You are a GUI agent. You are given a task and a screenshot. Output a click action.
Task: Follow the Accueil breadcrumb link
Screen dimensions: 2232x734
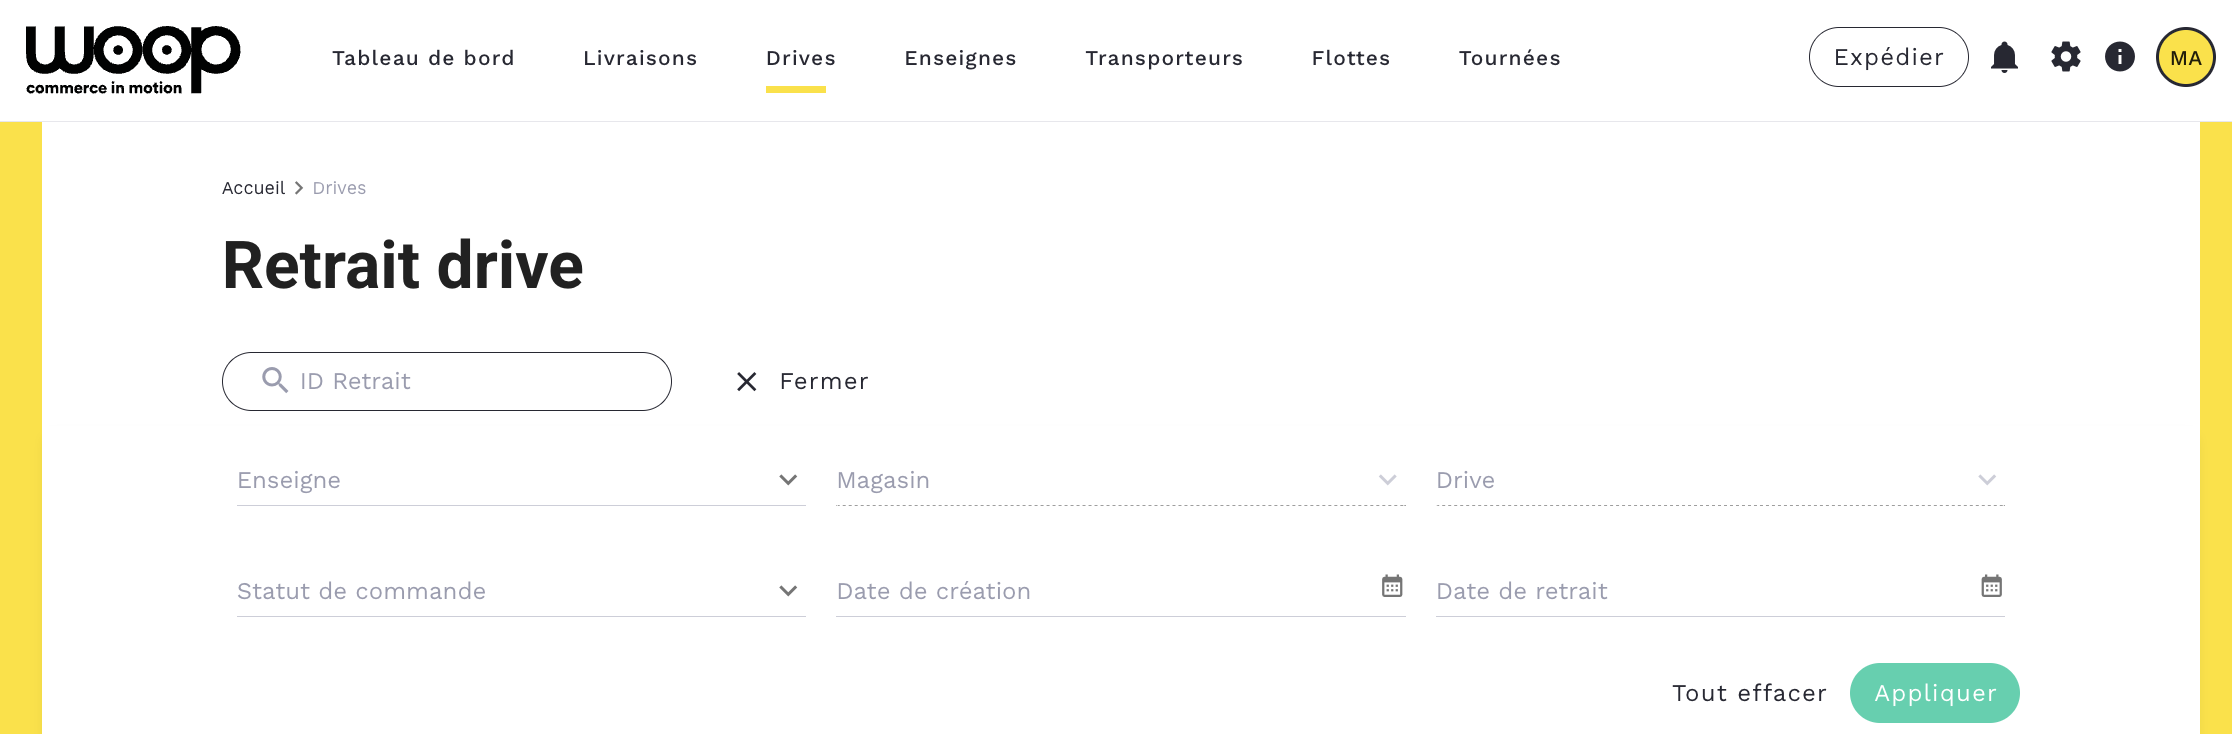(253, 188)
